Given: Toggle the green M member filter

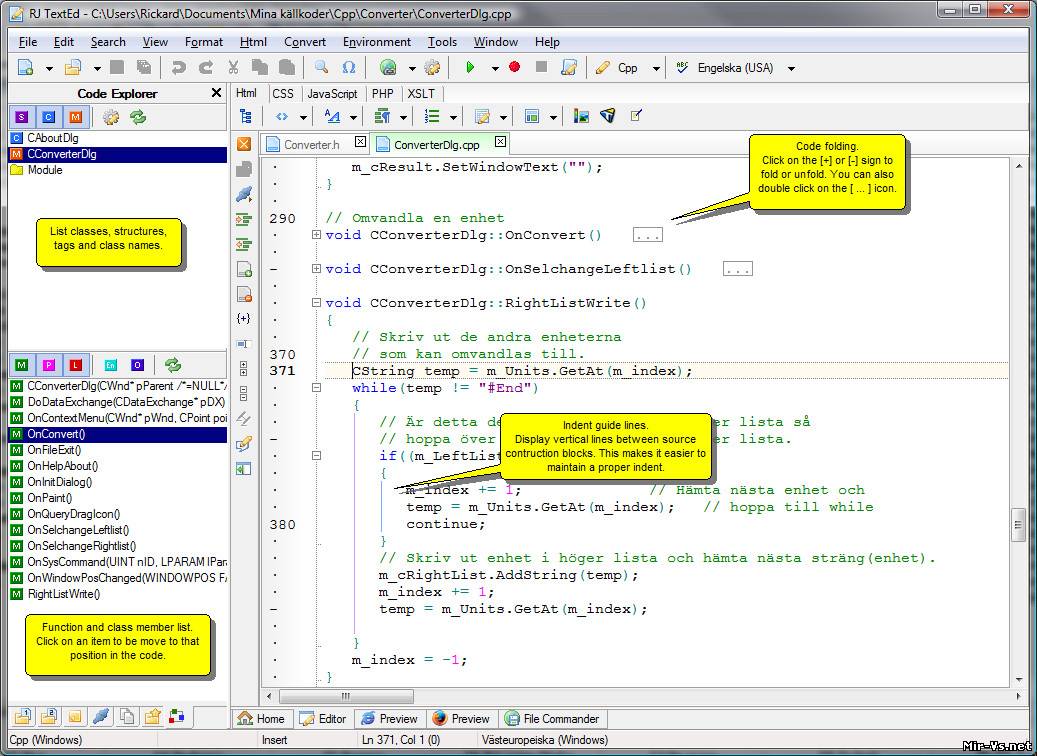Looking at the screenshot, I should tap(21, 365).
